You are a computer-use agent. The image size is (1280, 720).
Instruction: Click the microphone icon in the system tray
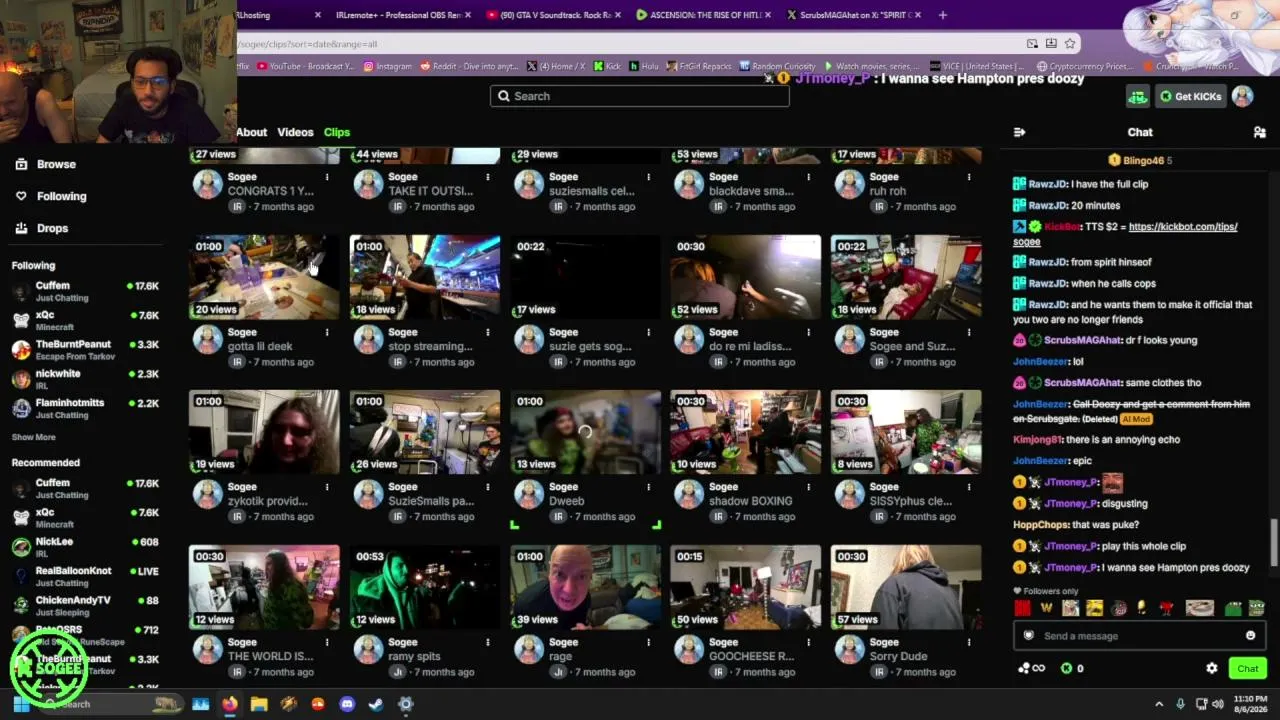(x=1180, y=704)
